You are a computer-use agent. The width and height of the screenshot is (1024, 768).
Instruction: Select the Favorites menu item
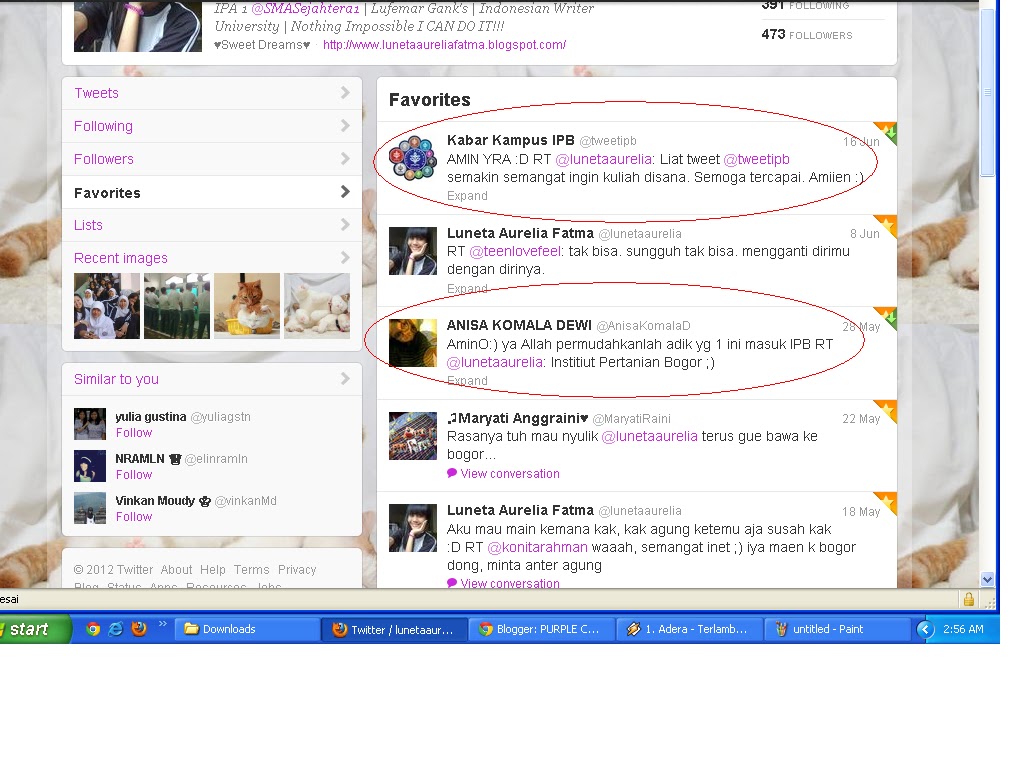click(x=212, y=193)
